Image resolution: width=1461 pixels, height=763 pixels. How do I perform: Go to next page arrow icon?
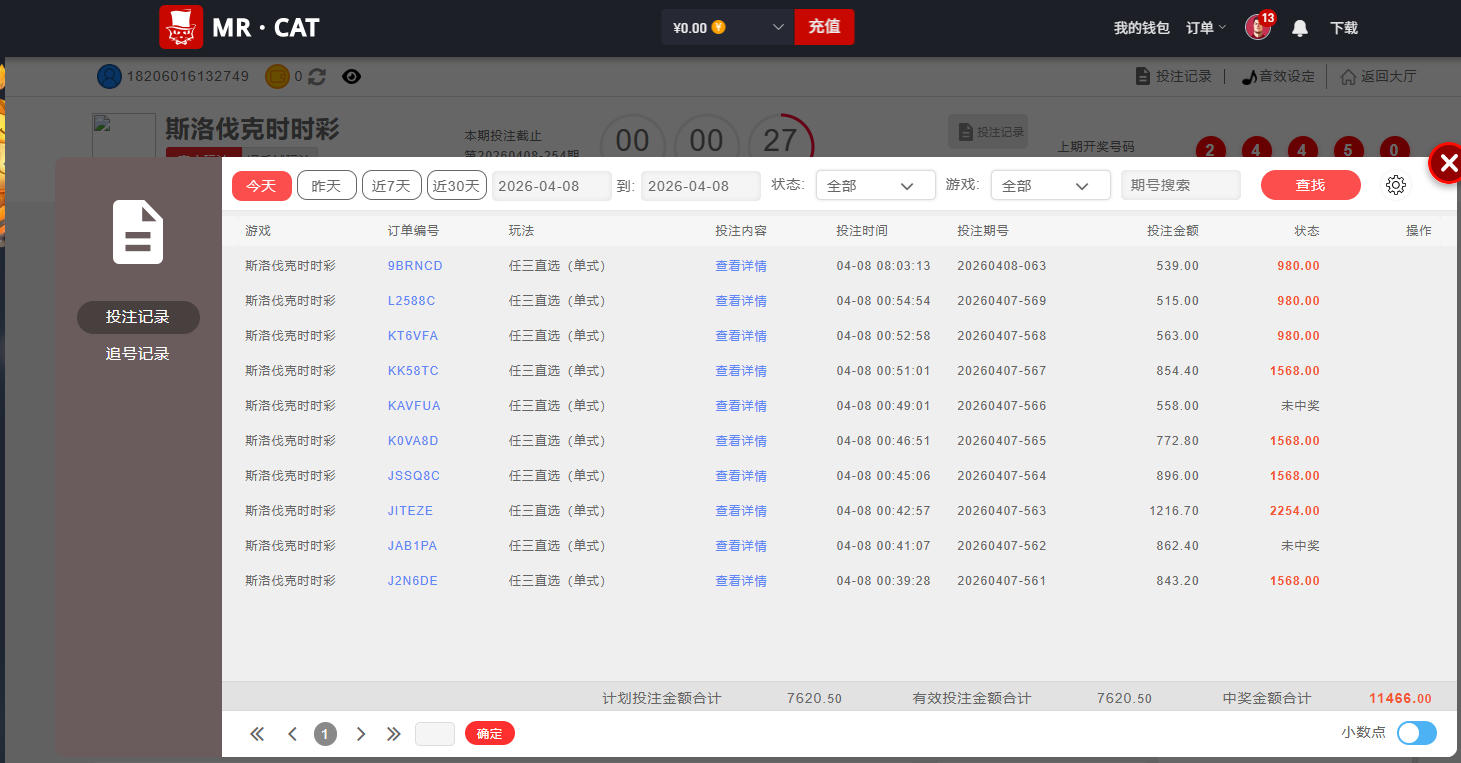[x=361, y=734]
